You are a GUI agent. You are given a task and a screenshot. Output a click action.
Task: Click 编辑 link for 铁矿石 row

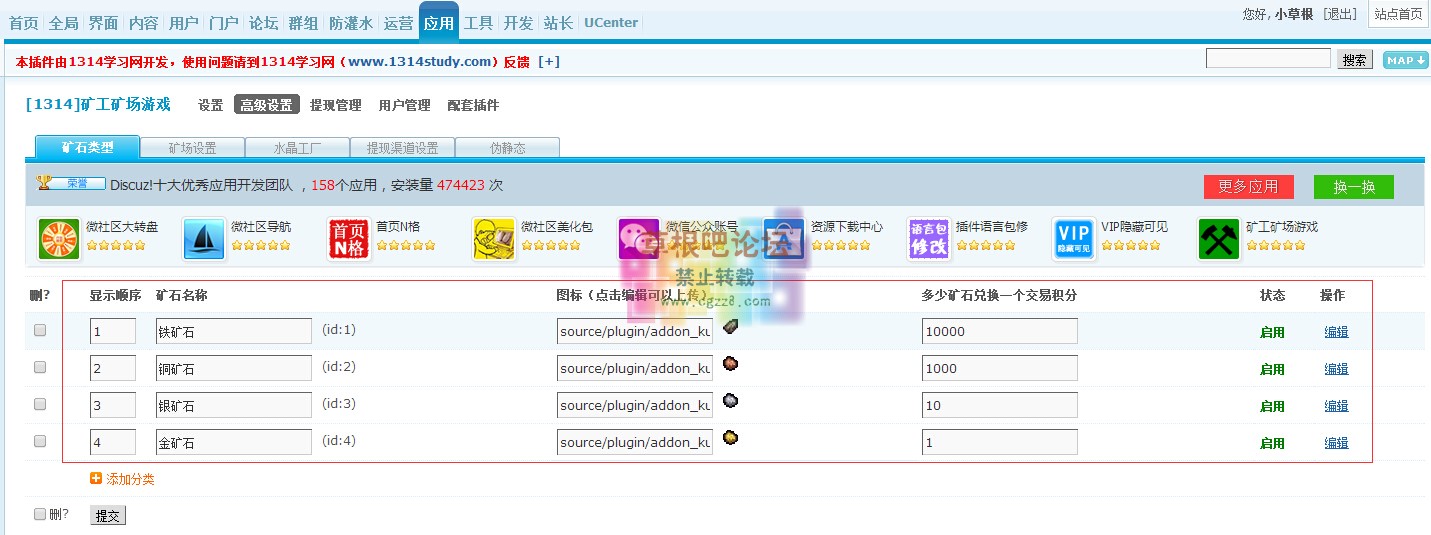click(1336, 332)
